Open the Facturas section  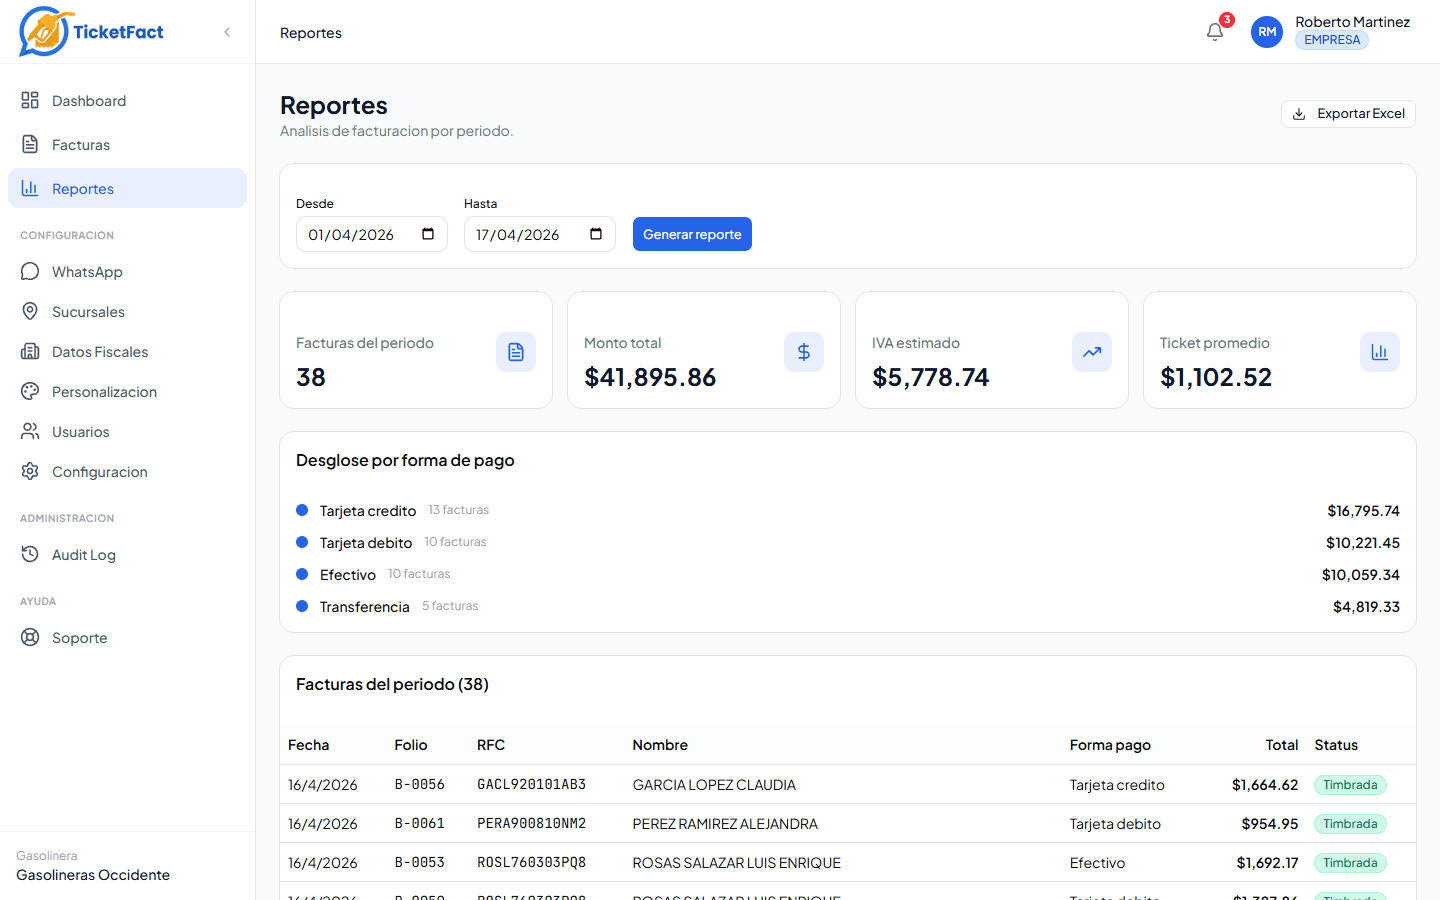[x=81, y=145]
